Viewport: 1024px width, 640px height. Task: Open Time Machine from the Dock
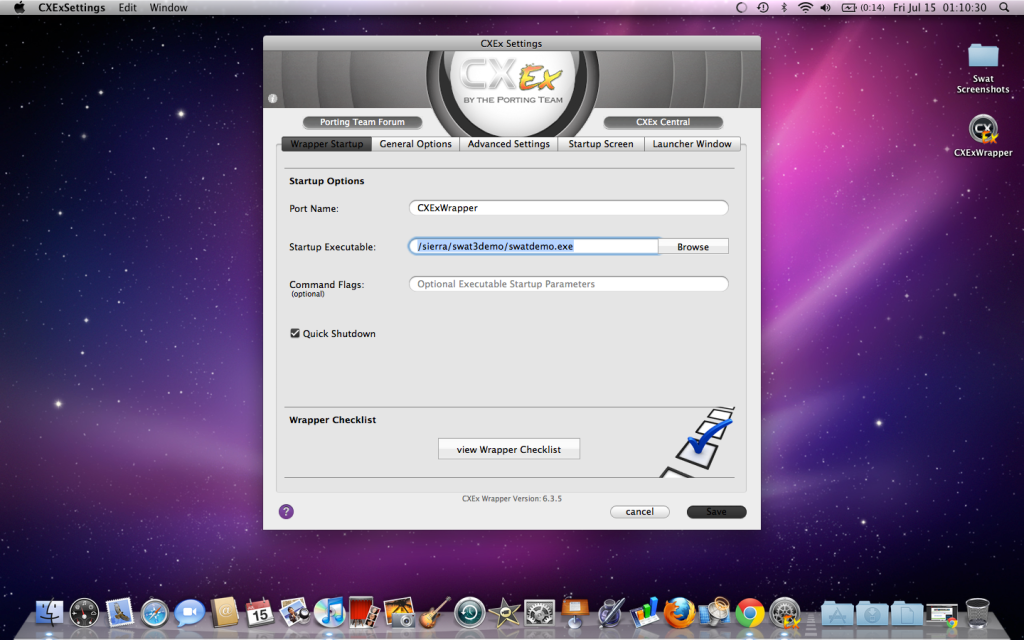(x=470, y=613)
